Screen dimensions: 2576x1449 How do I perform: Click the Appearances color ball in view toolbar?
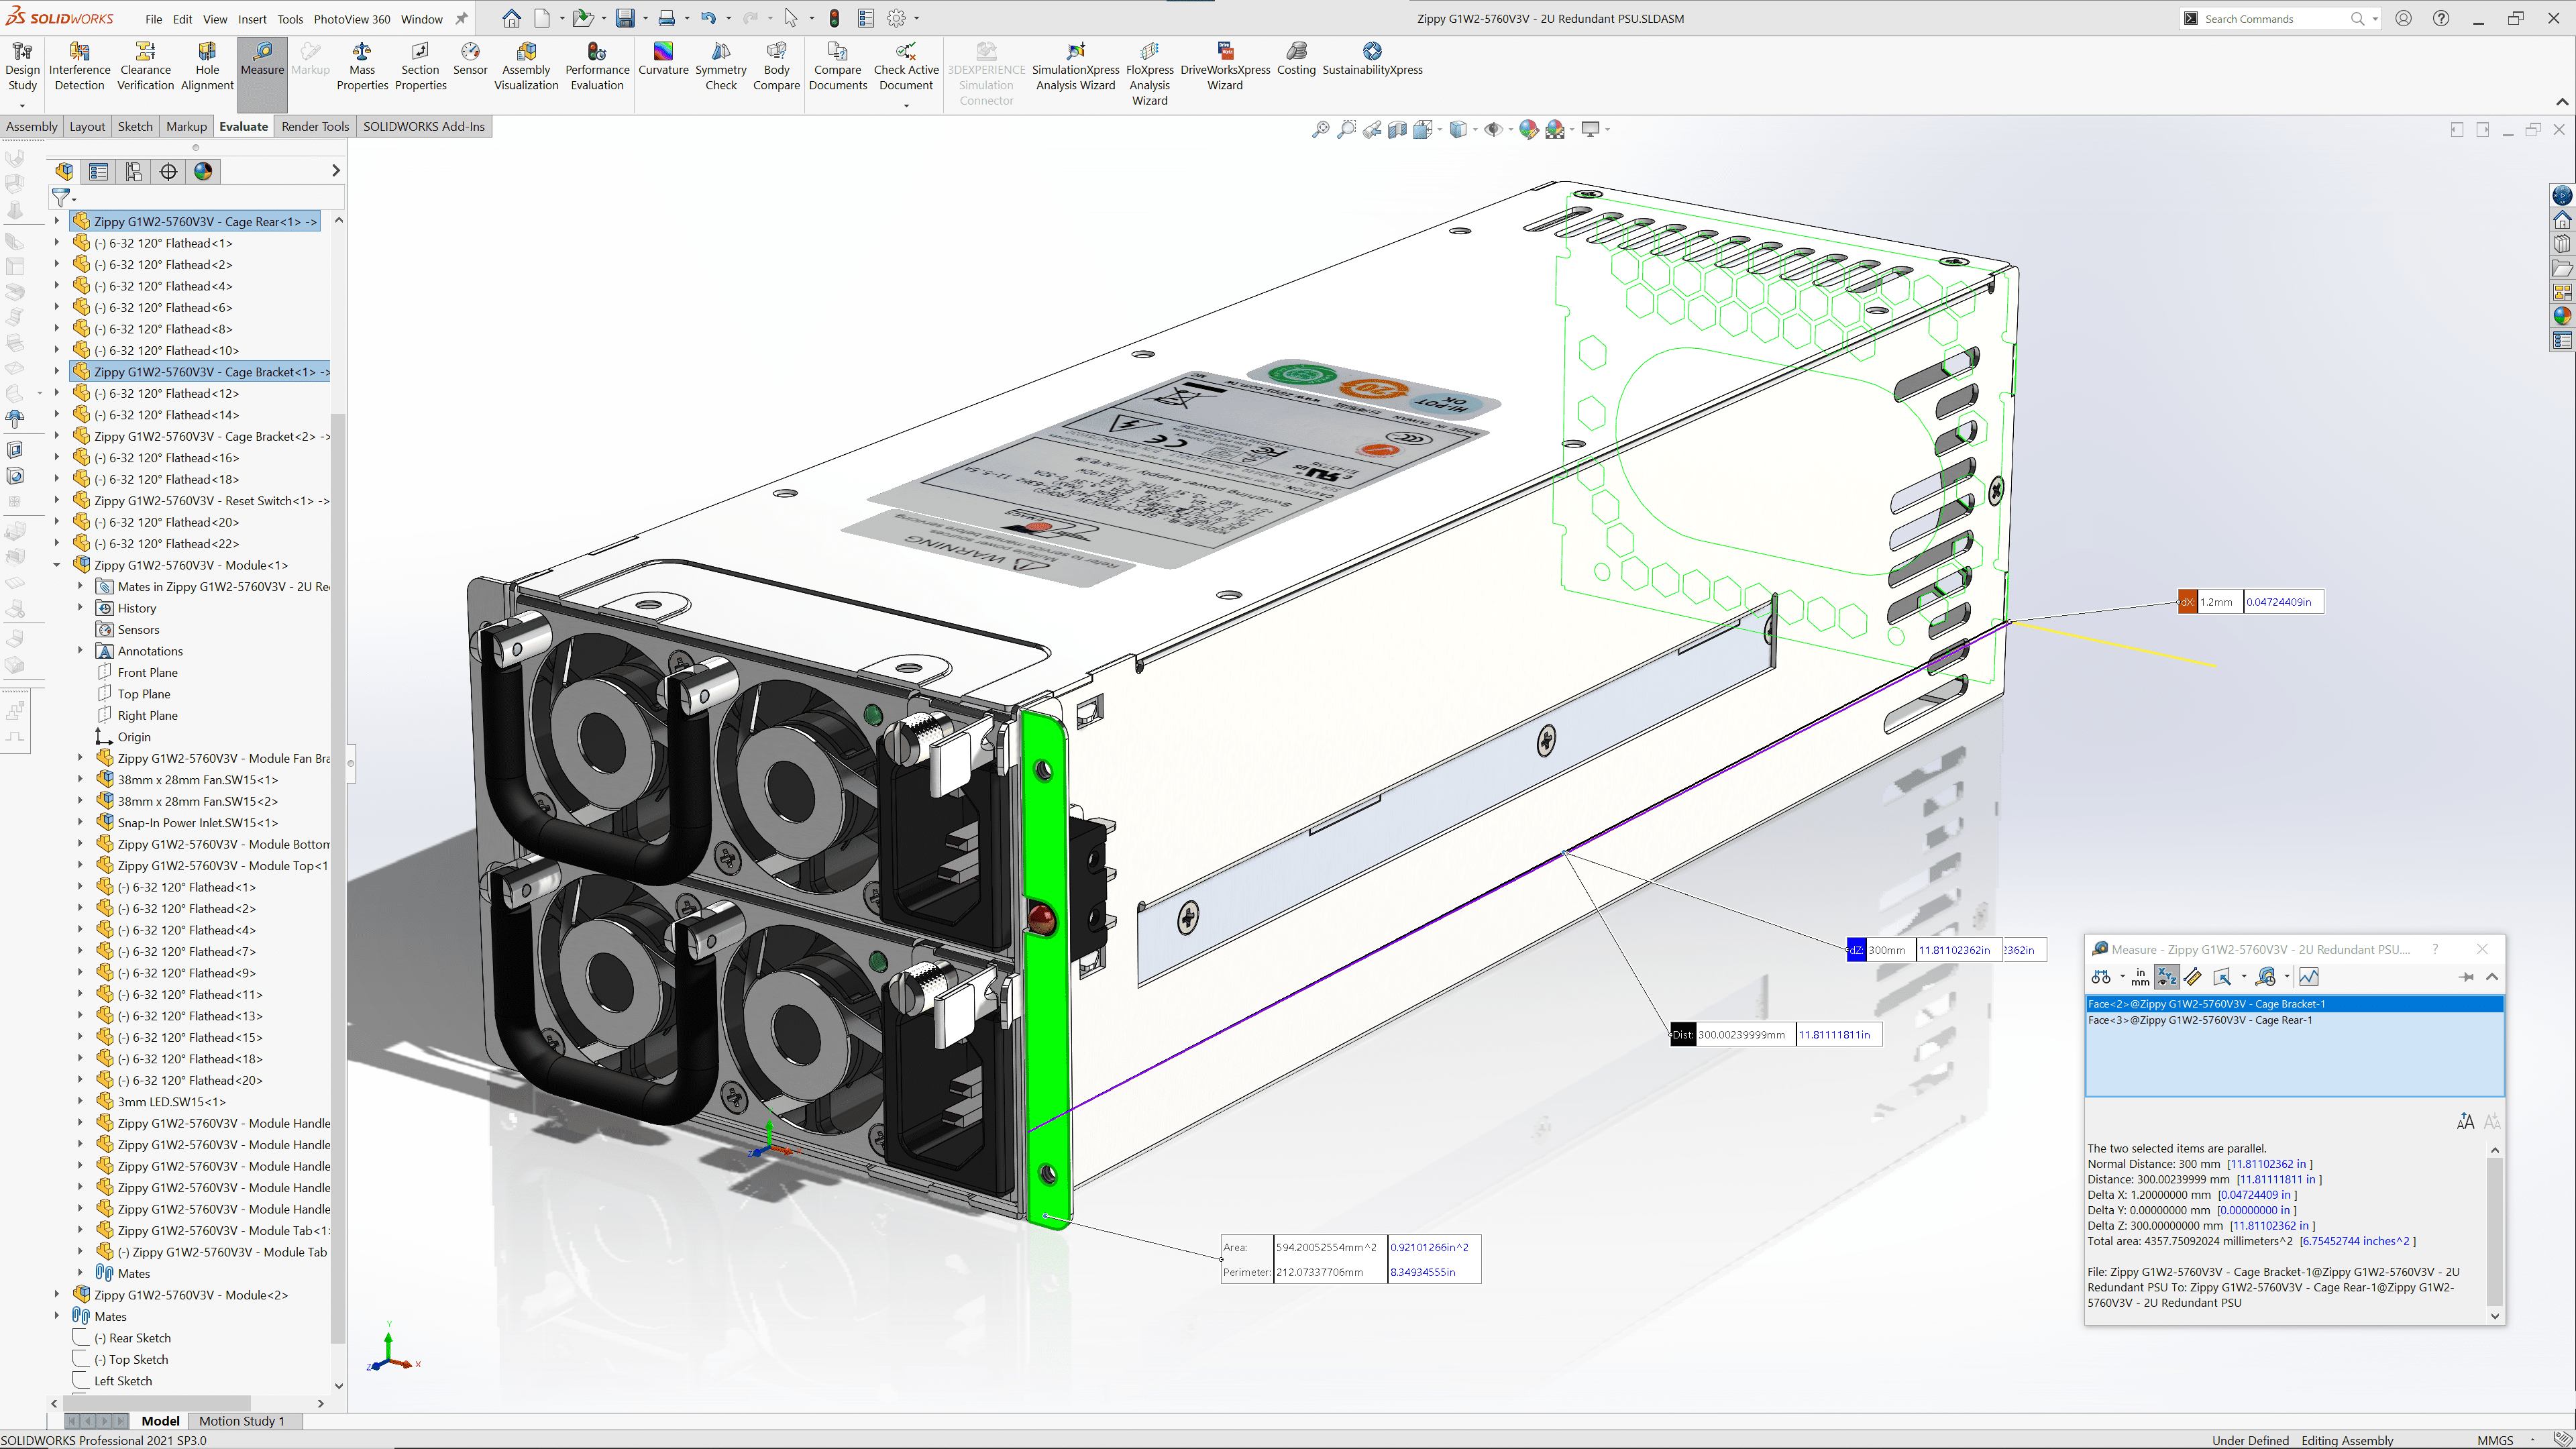point(1527,129)
